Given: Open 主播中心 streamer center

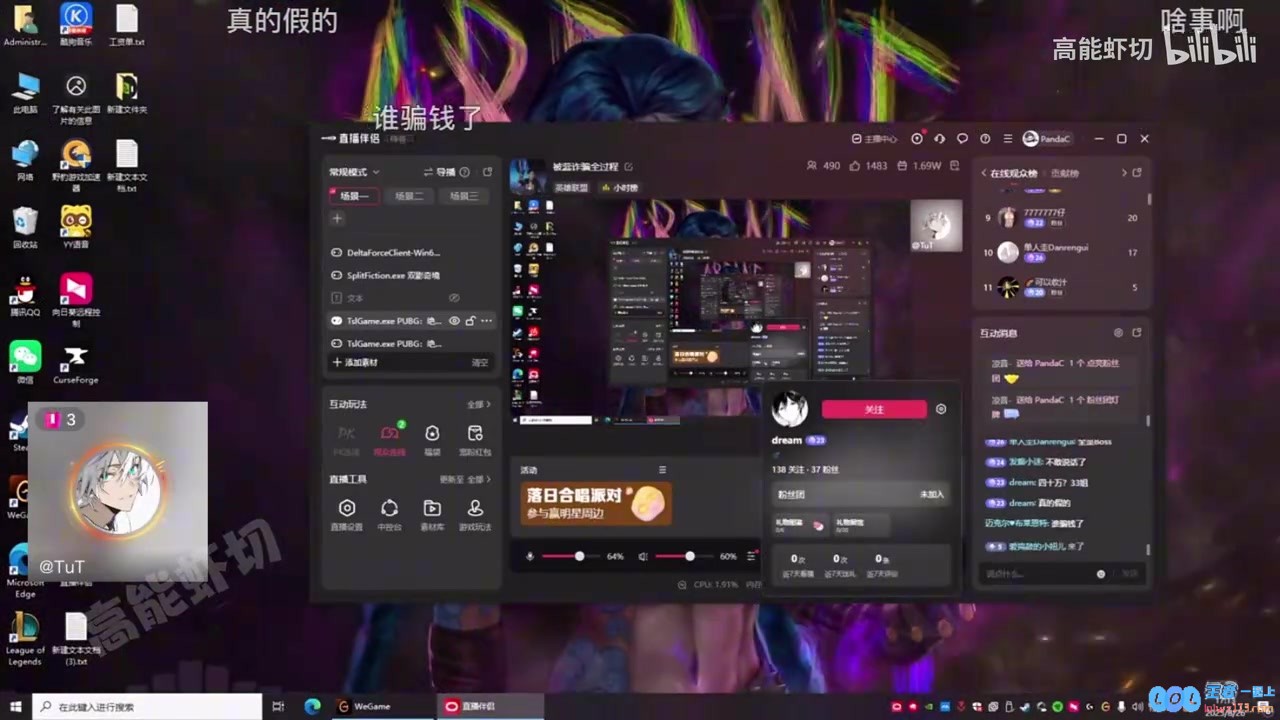Looking at the screenshot, I should point(874,139).
